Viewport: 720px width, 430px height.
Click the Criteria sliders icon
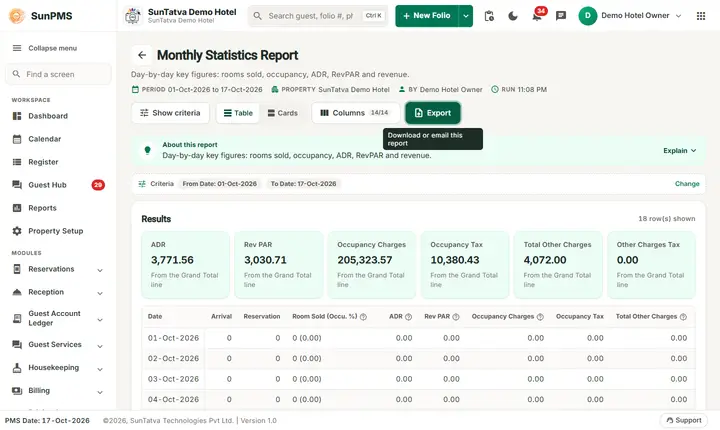click(x=142, y=184)
